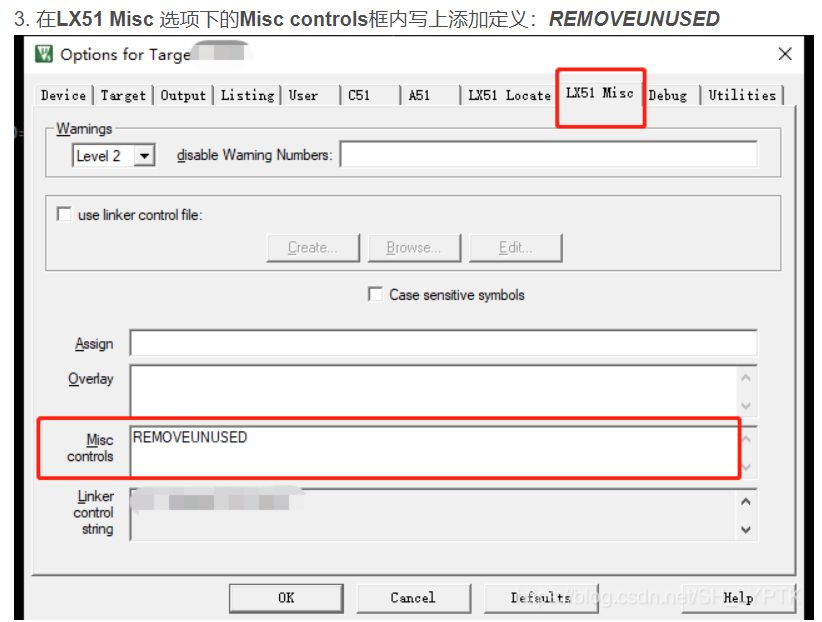822x622 pixels.
Task: Click the grayed Browse... button
Action: tap(414, 248)
